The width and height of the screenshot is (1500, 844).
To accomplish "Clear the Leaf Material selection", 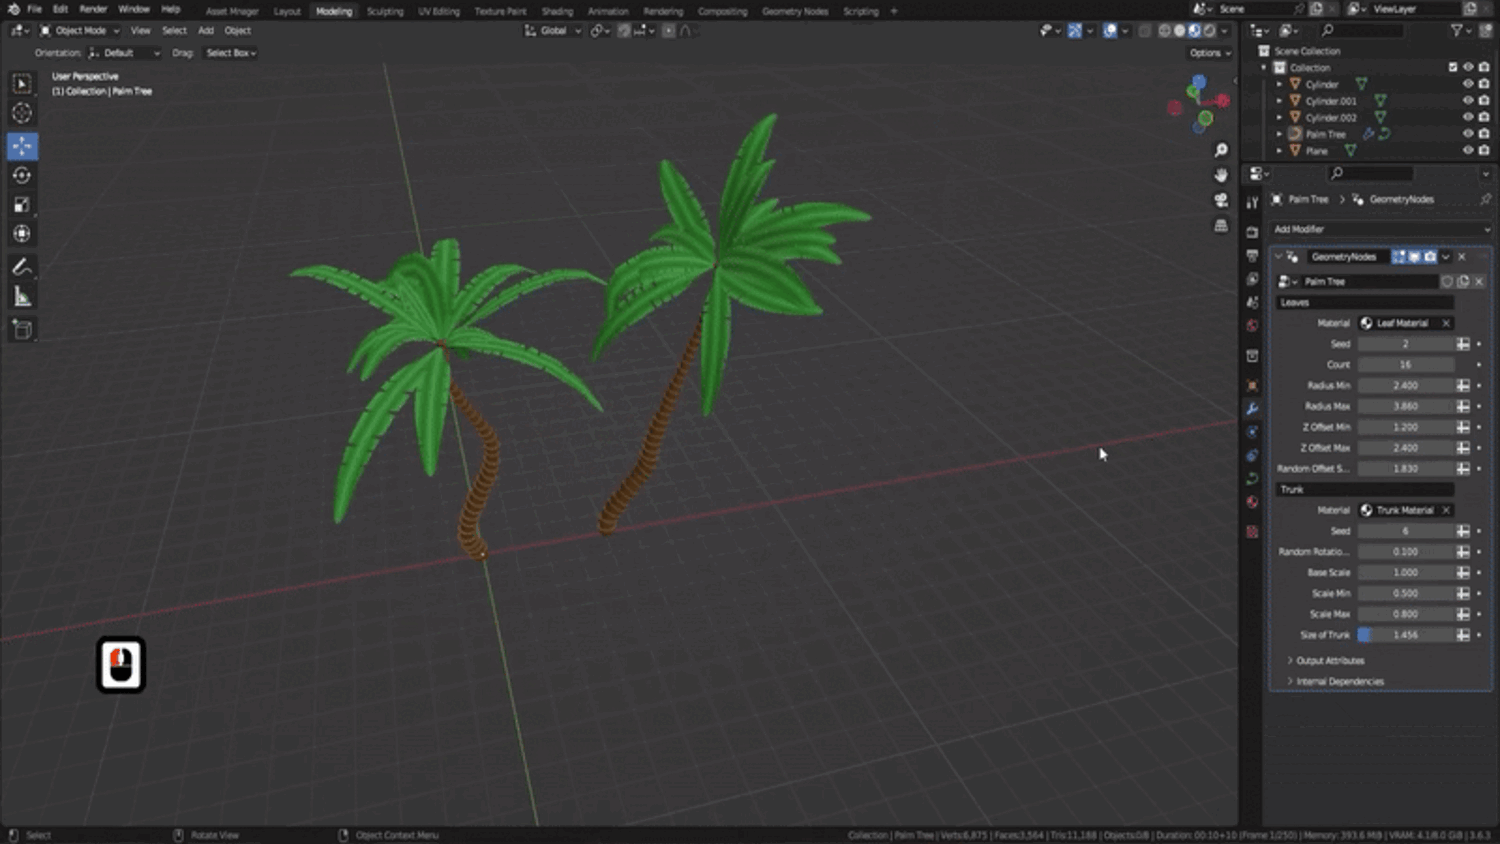I will (1446, 323).
